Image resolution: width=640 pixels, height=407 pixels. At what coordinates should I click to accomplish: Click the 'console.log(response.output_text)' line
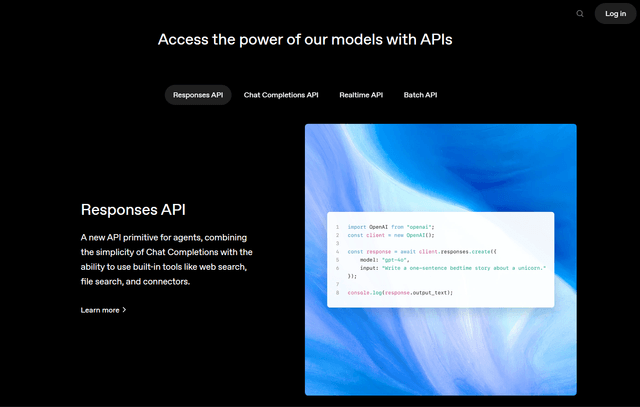[400, 293]
